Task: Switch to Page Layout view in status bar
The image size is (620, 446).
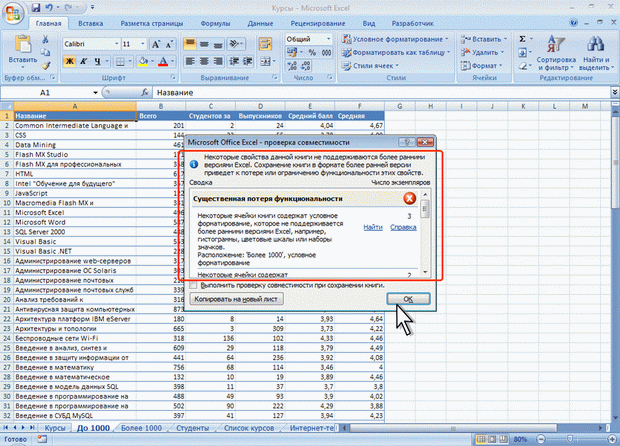Action: pyautogui.click(x=492, y=439)
